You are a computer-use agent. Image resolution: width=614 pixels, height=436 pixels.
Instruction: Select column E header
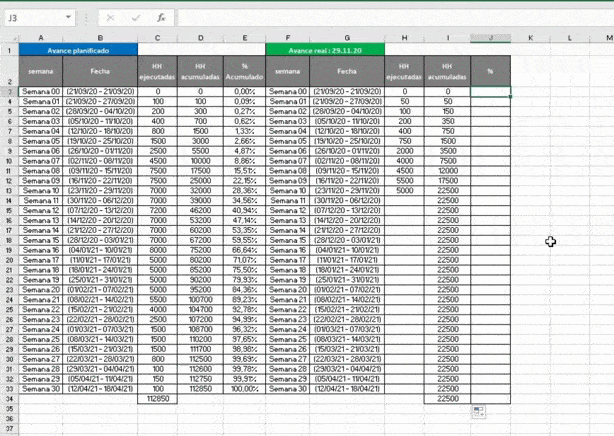(245, 38)
